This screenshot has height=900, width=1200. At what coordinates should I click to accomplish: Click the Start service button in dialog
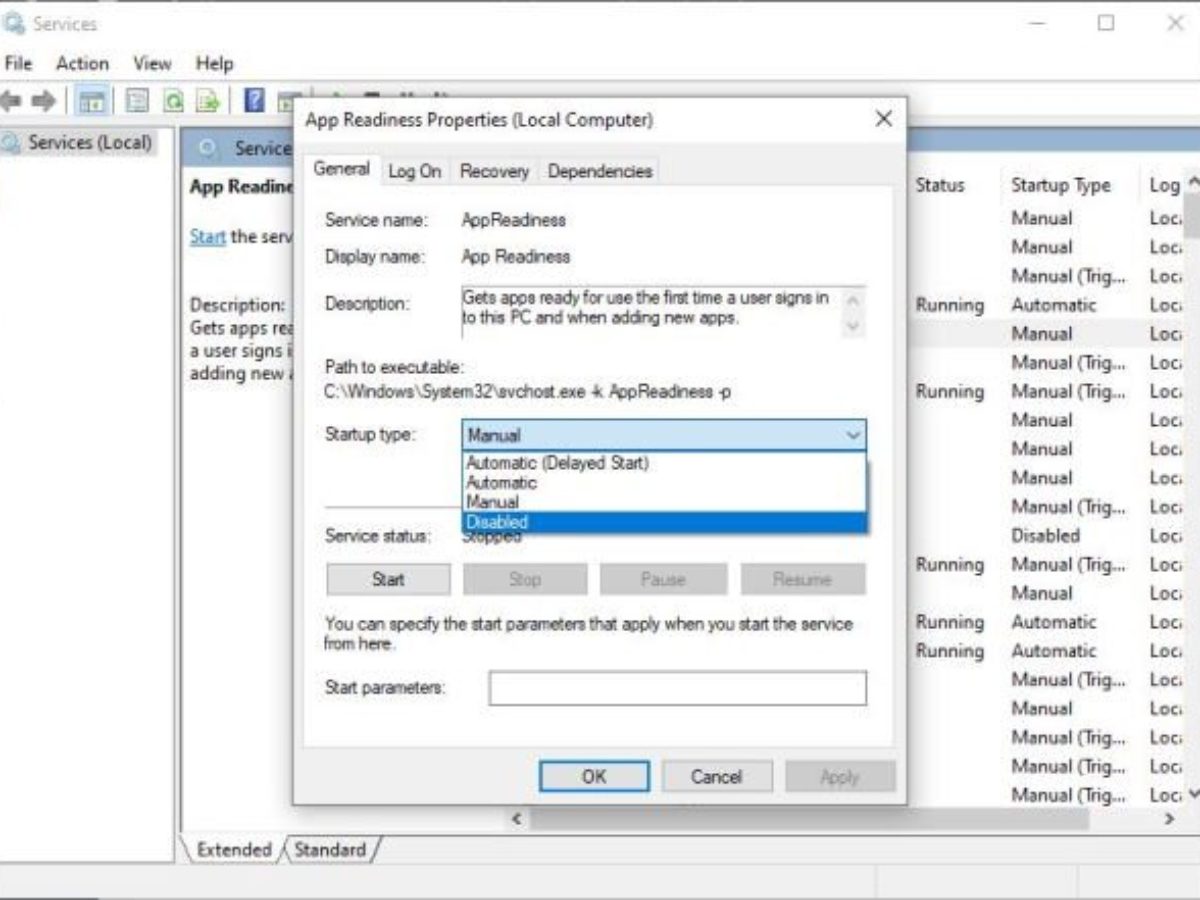pyautogui.click(x=388, y=579)
